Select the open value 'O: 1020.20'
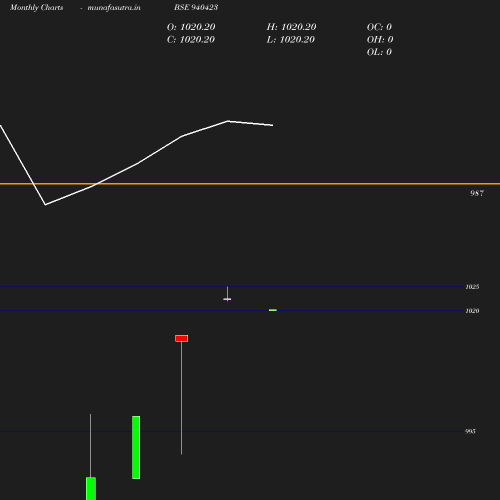The image size is (500, 500). pyautogui.click(x=191, y=27)
